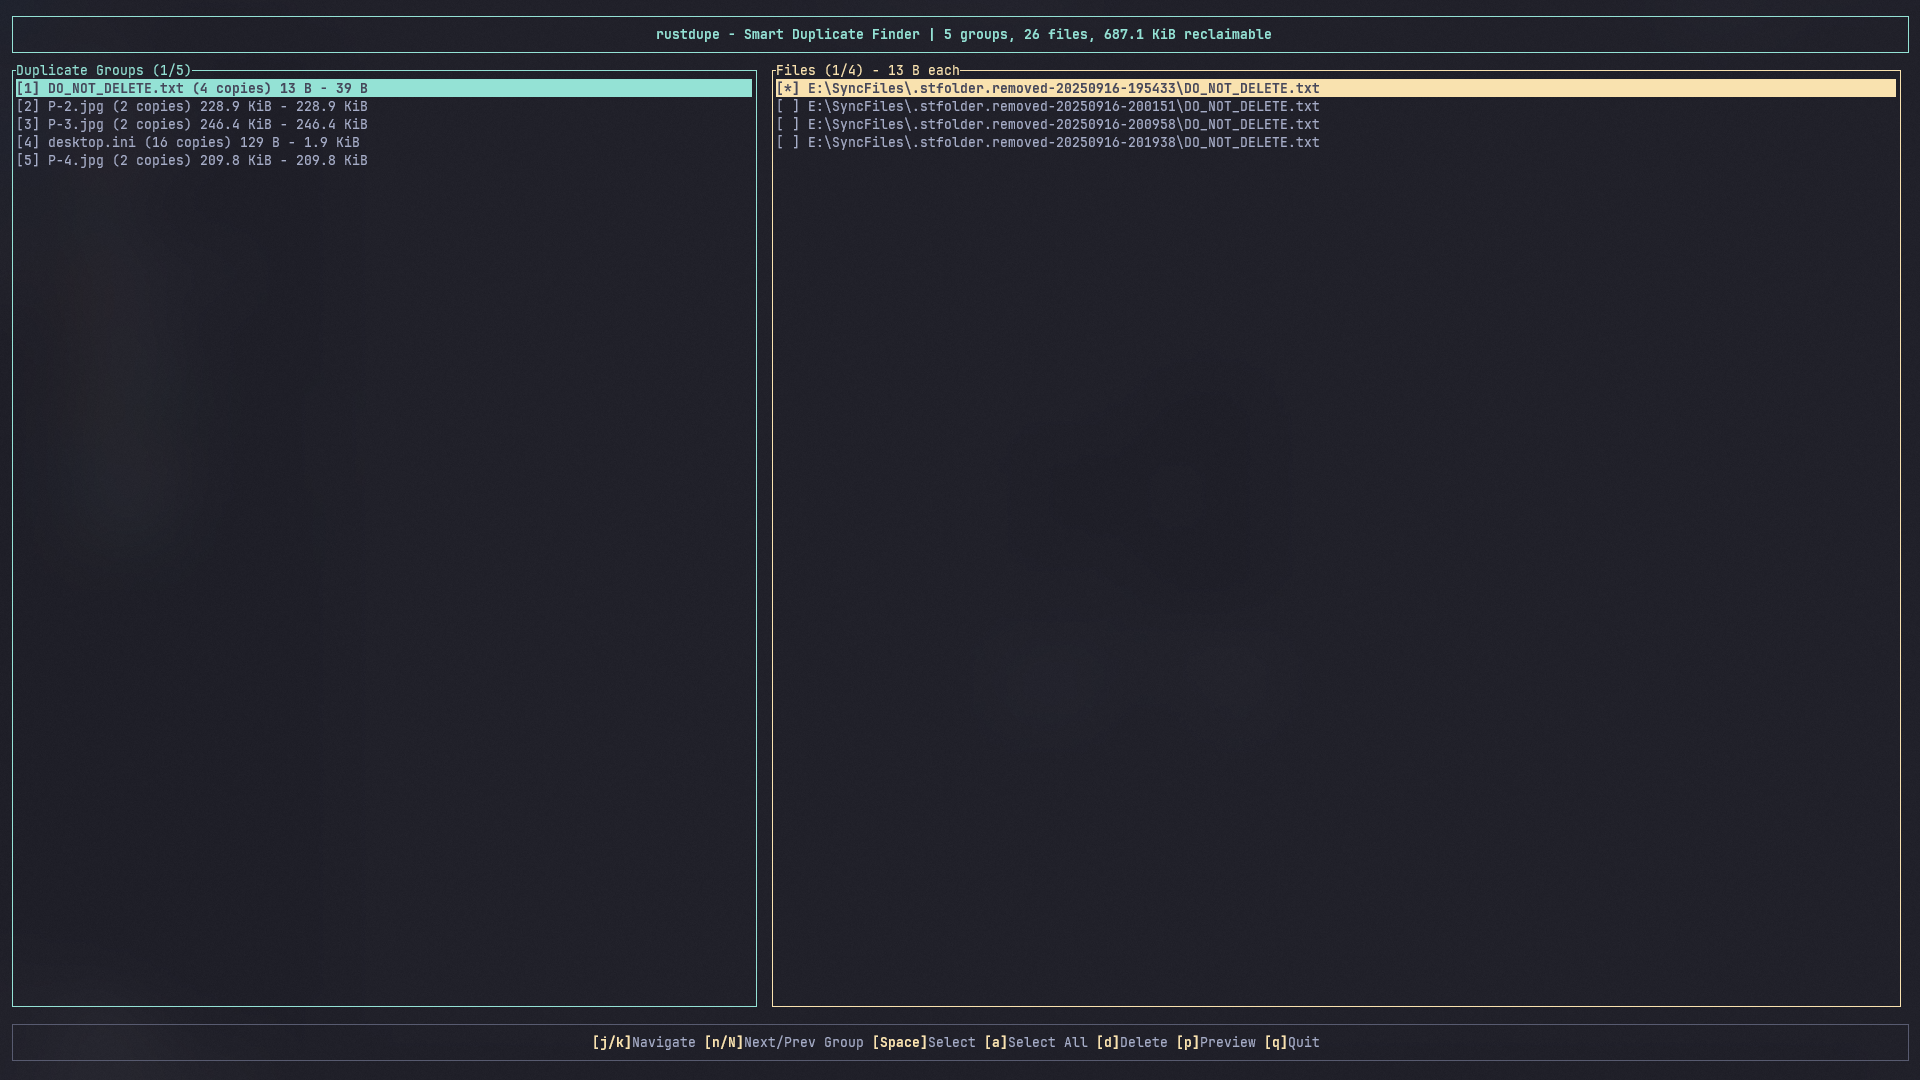Click the rustdupe title bar showing reclaimable space
1920x1080 pixels.
point(960,34)
